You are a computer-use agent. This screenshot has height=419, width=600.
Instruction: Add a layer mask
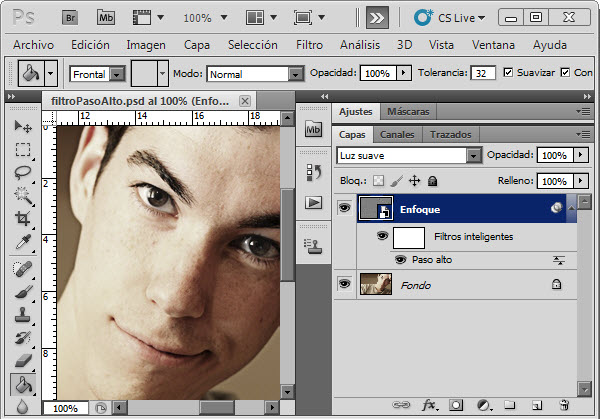[456, 405]
